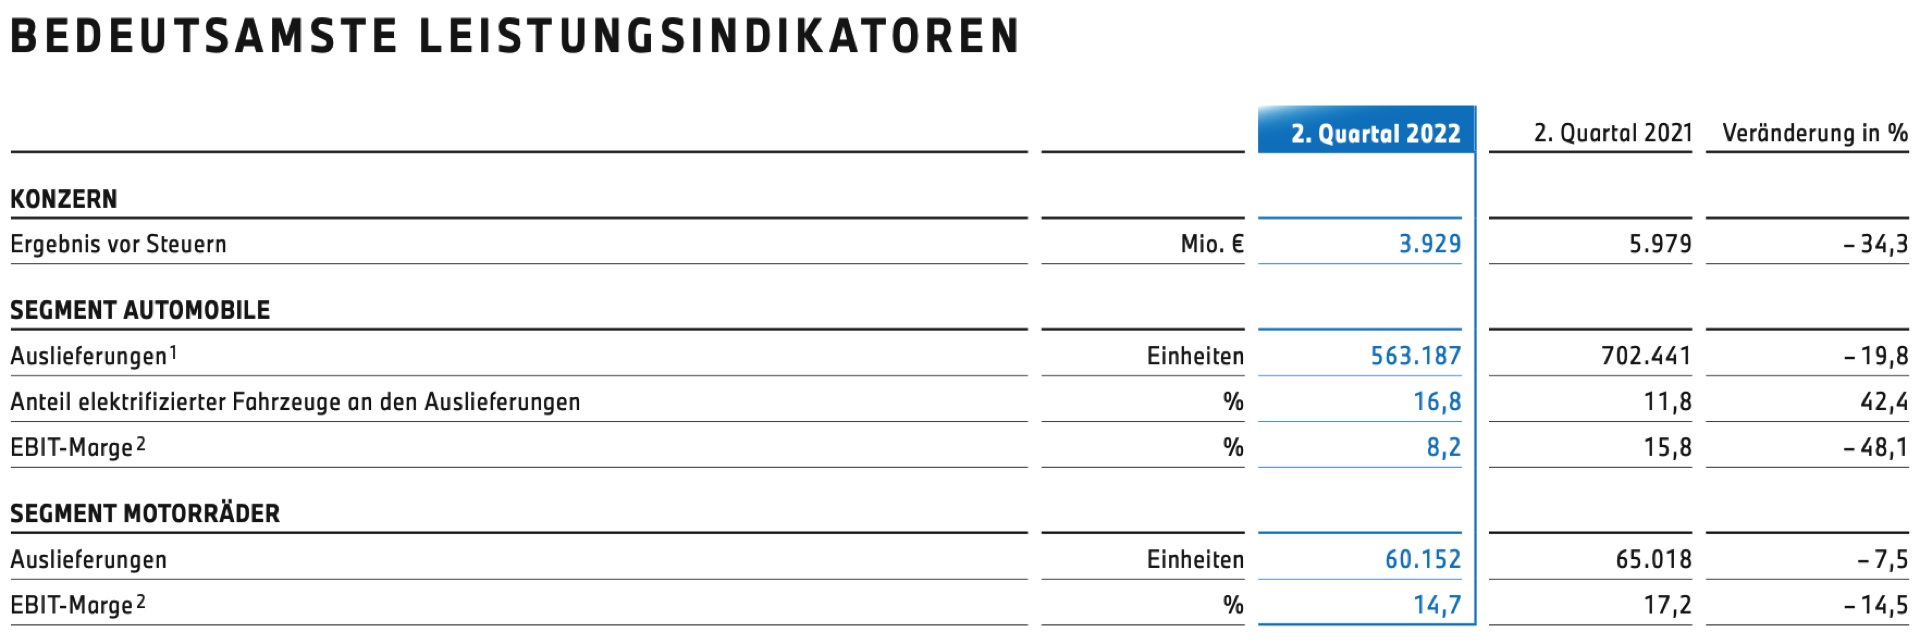This screenshot has height=644, width=1920.
Task: Click the value 5.979
Action: [1660, 244]
